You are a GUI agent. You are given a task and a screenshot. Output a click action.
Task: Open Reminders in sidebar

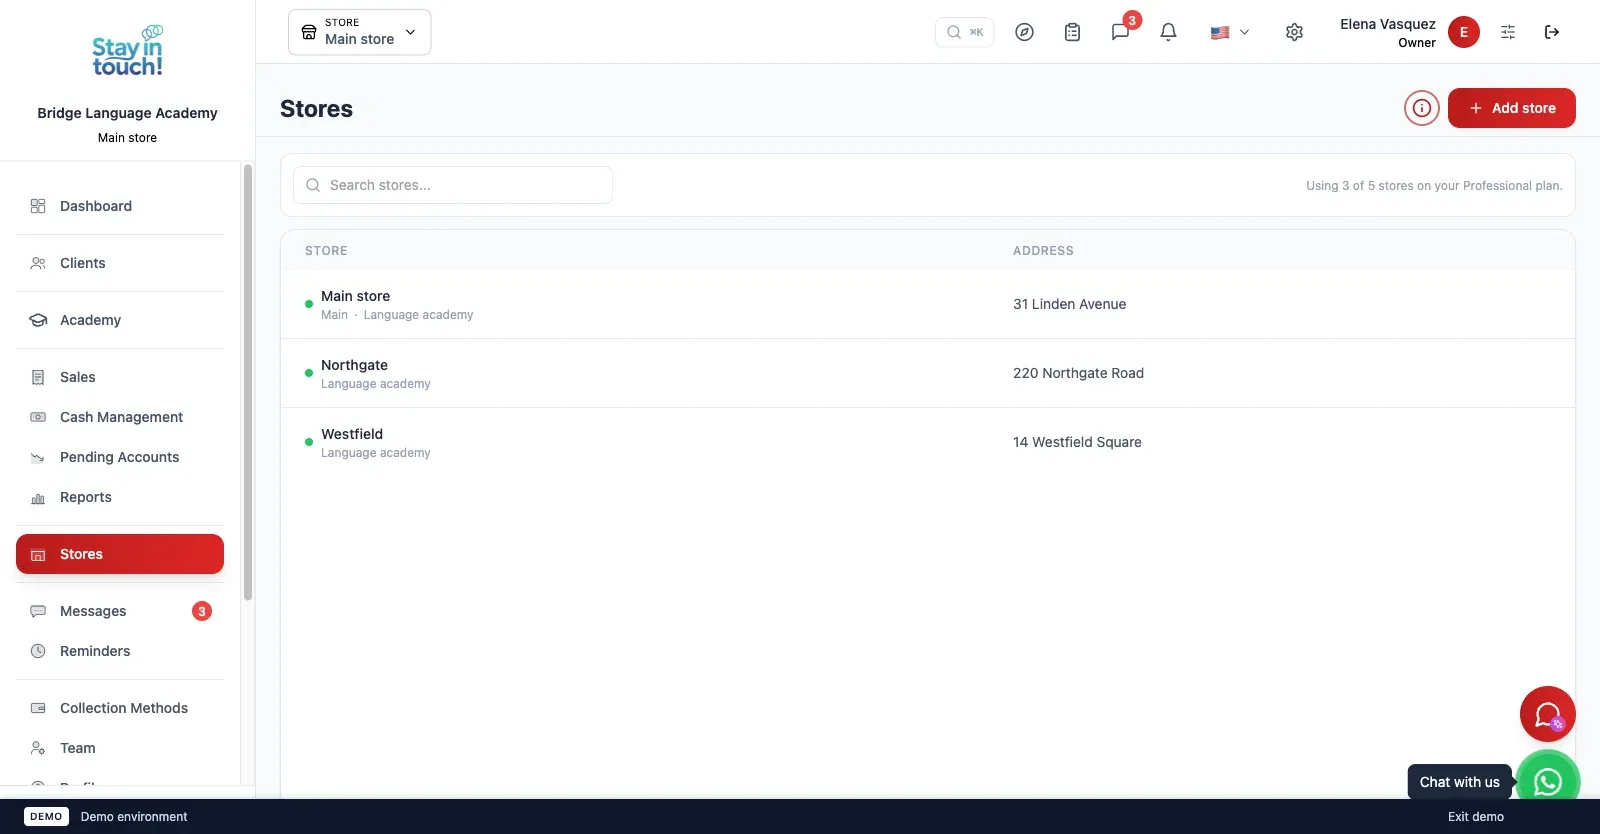point(120,651)
